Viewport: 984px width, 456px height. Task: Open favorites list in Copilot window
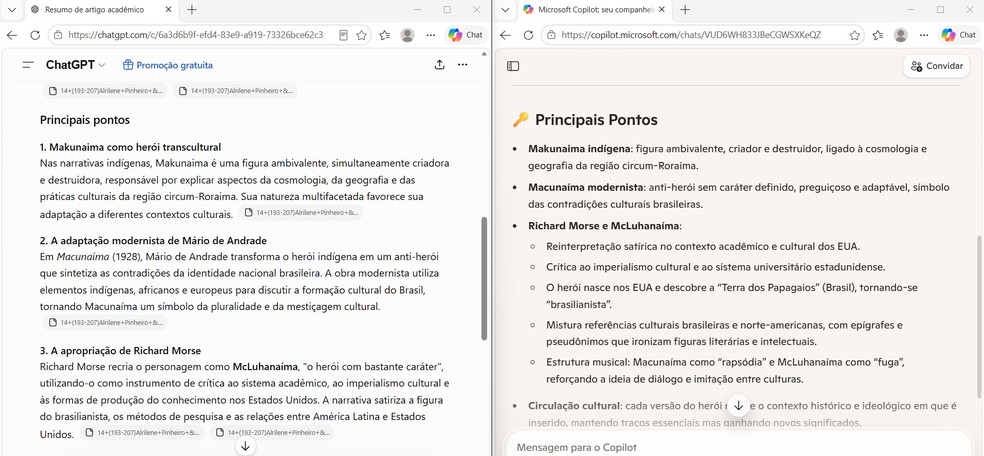pyautogui.click(x=878, y=35)
